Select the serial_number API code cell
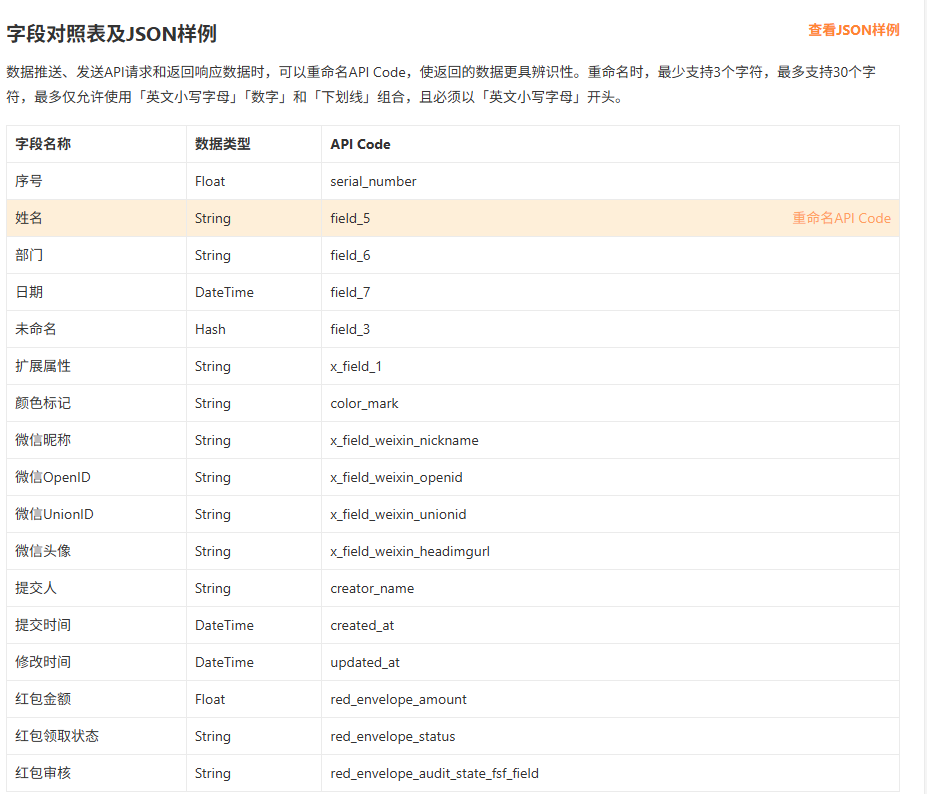Image resolution: width=927 pixels, height=794 pixels. [373, 181]
